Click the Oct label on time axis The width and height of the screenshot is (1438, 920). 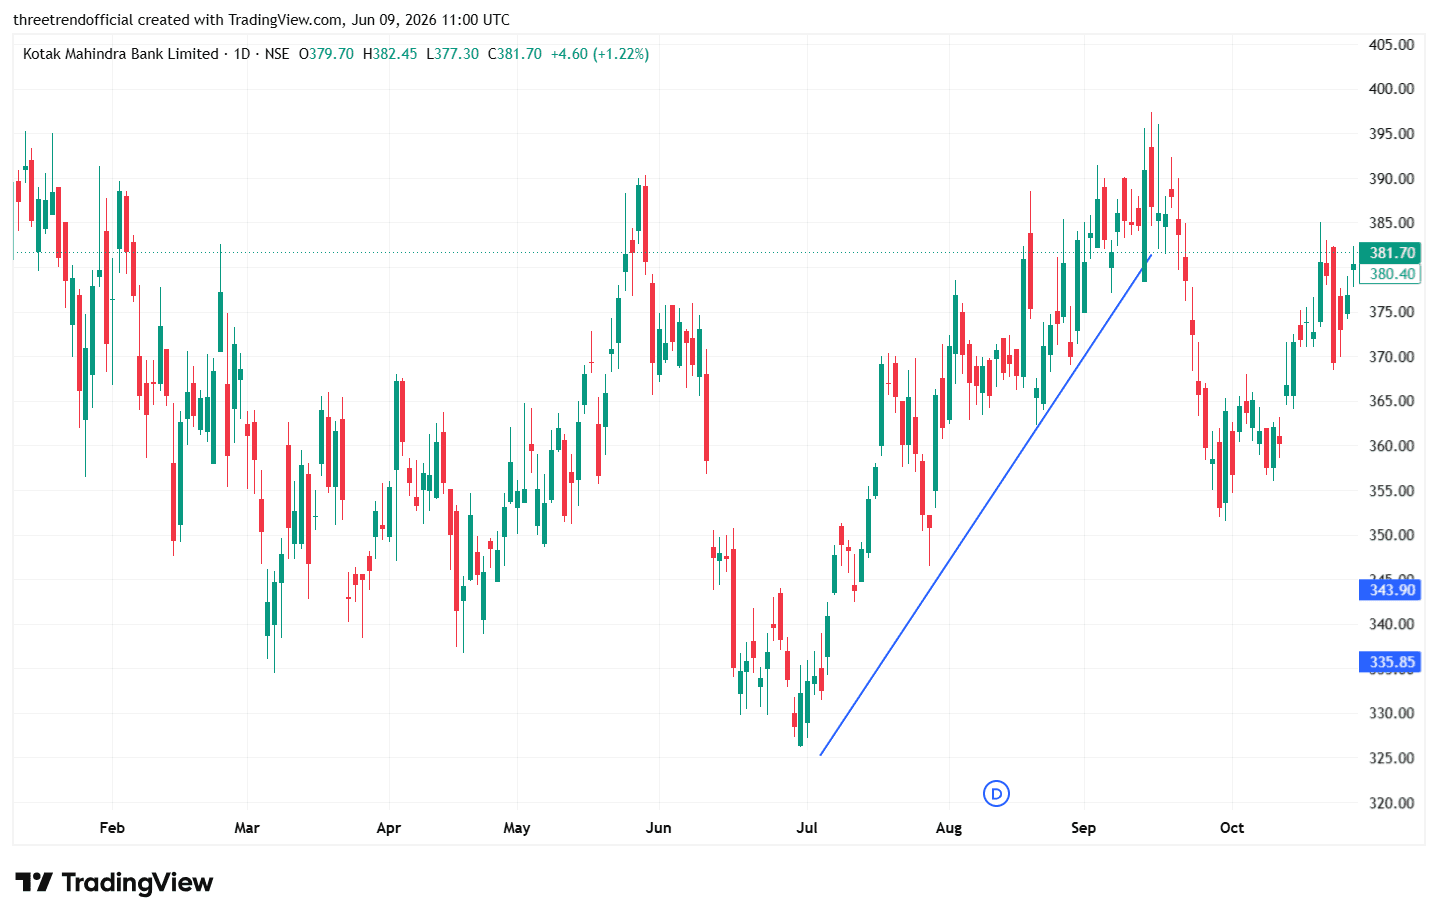click(1232, 828)
